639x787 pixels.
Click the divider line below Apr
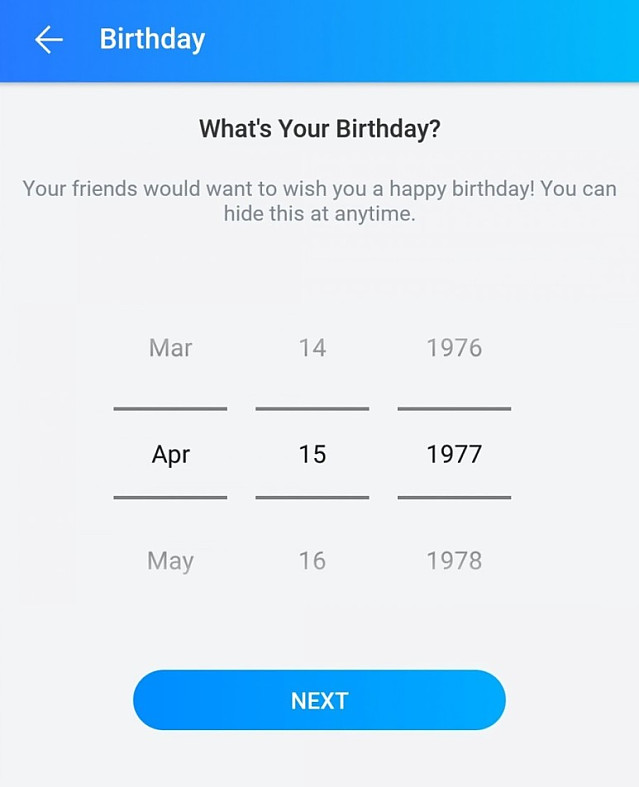pyautogui.click(x=170, y=497)
